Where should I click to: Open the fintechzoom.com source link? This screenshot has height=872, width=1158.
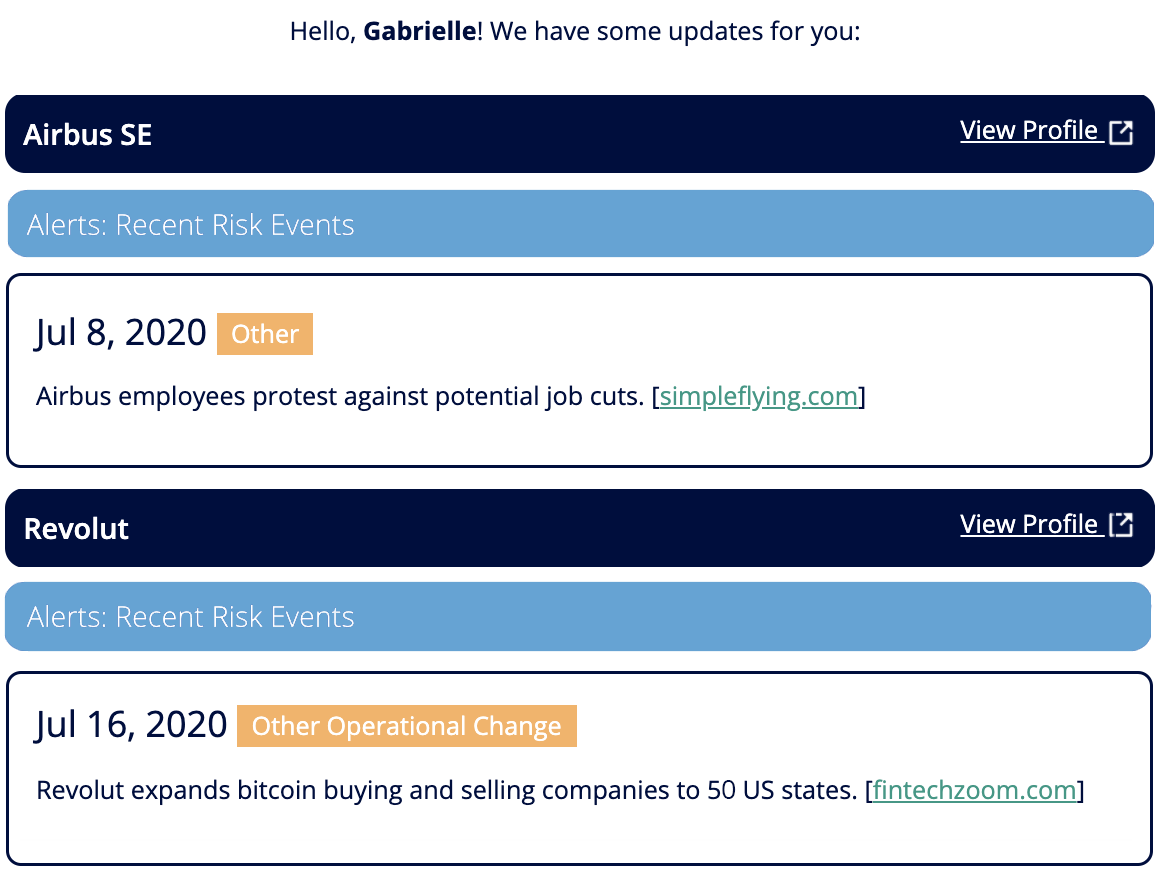point(974,790)
